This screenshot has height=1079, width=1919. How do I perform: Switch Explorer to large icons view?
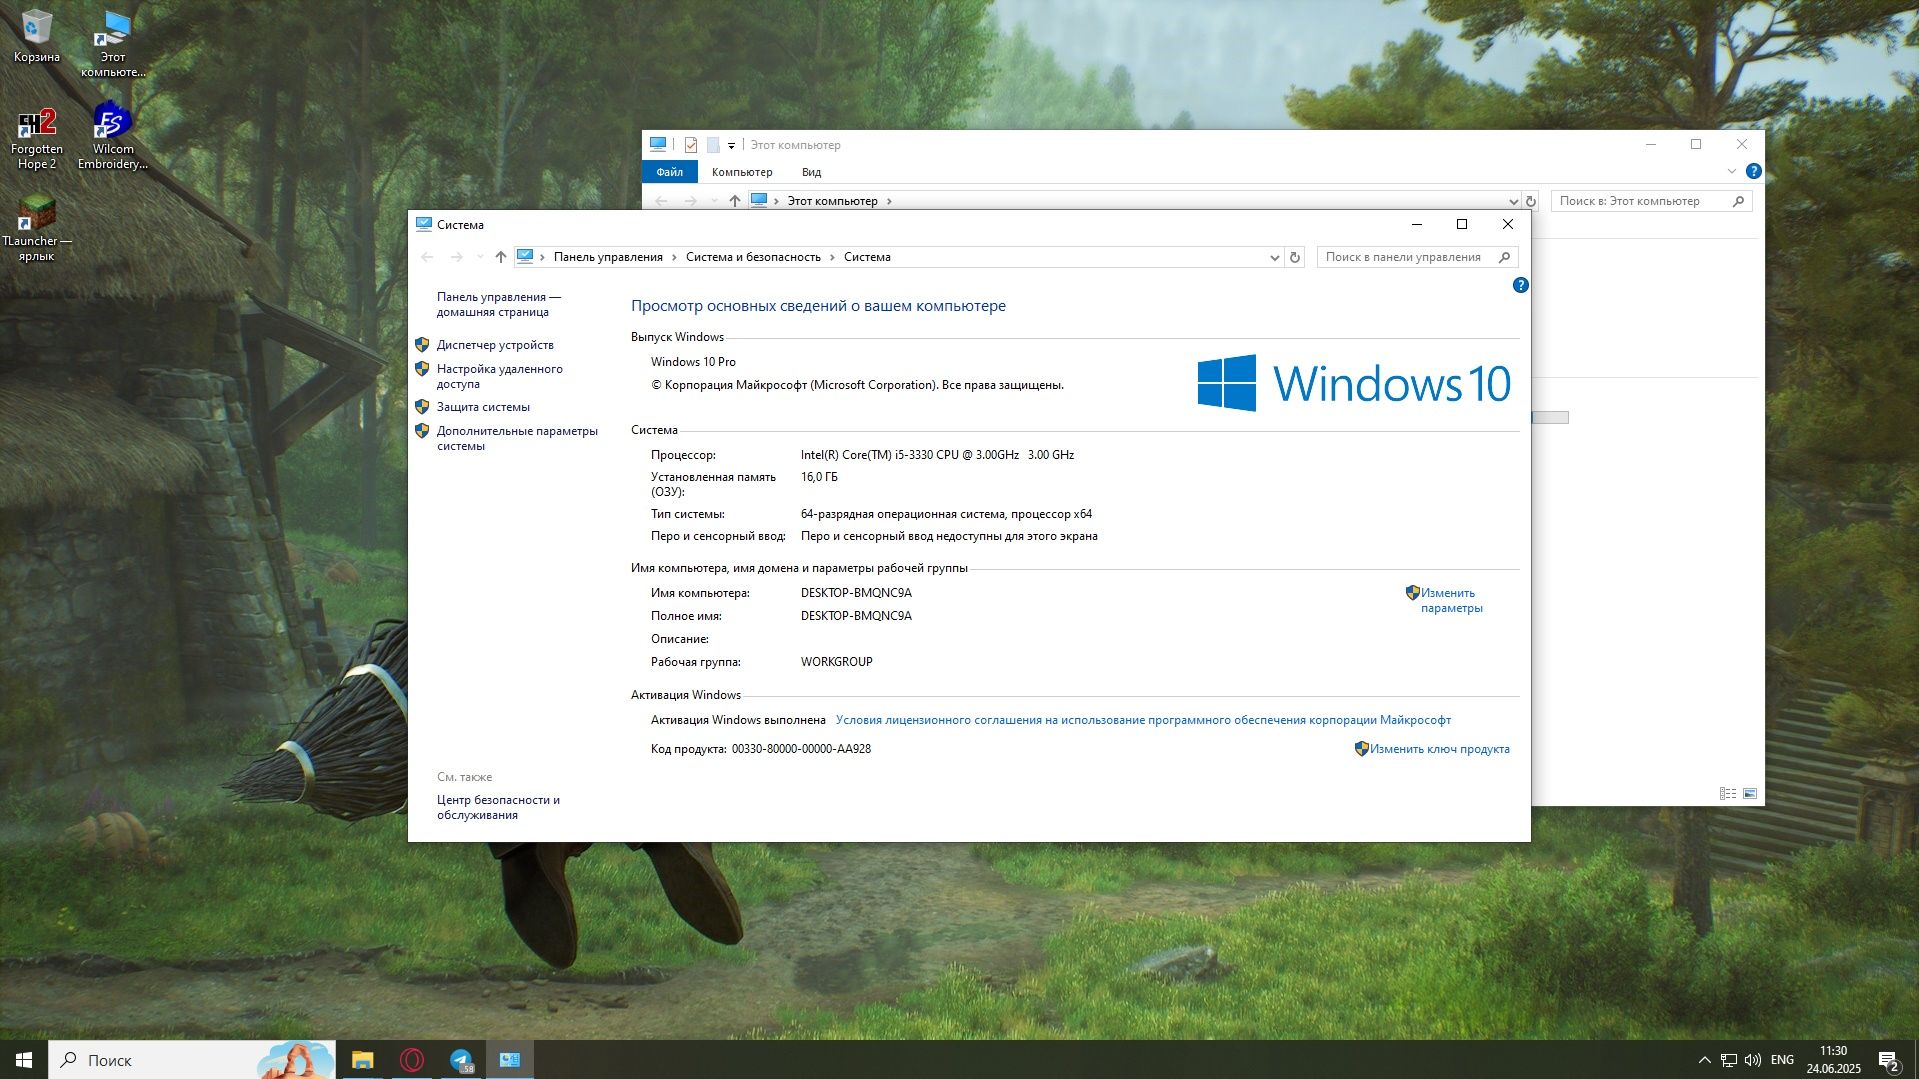pyautogui.click(x=1750, y=794)
